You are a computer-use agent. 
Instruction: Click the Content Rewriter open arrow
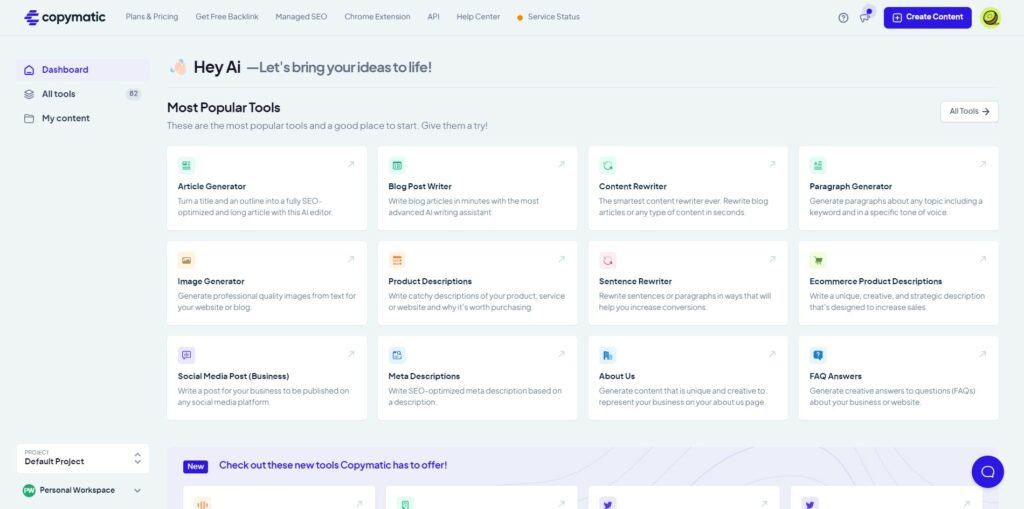pyautogui.click(x=772, y=164)
